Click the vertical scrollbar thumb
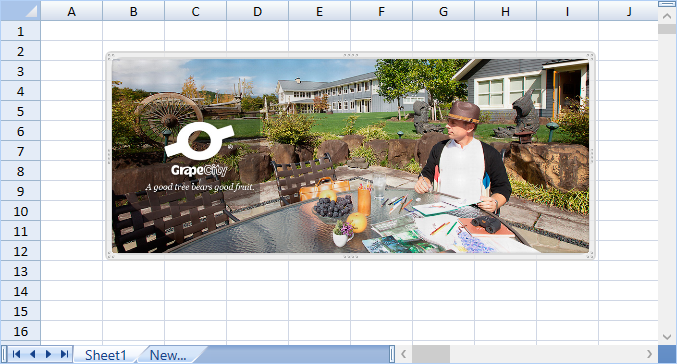 (x=667, y=29)
